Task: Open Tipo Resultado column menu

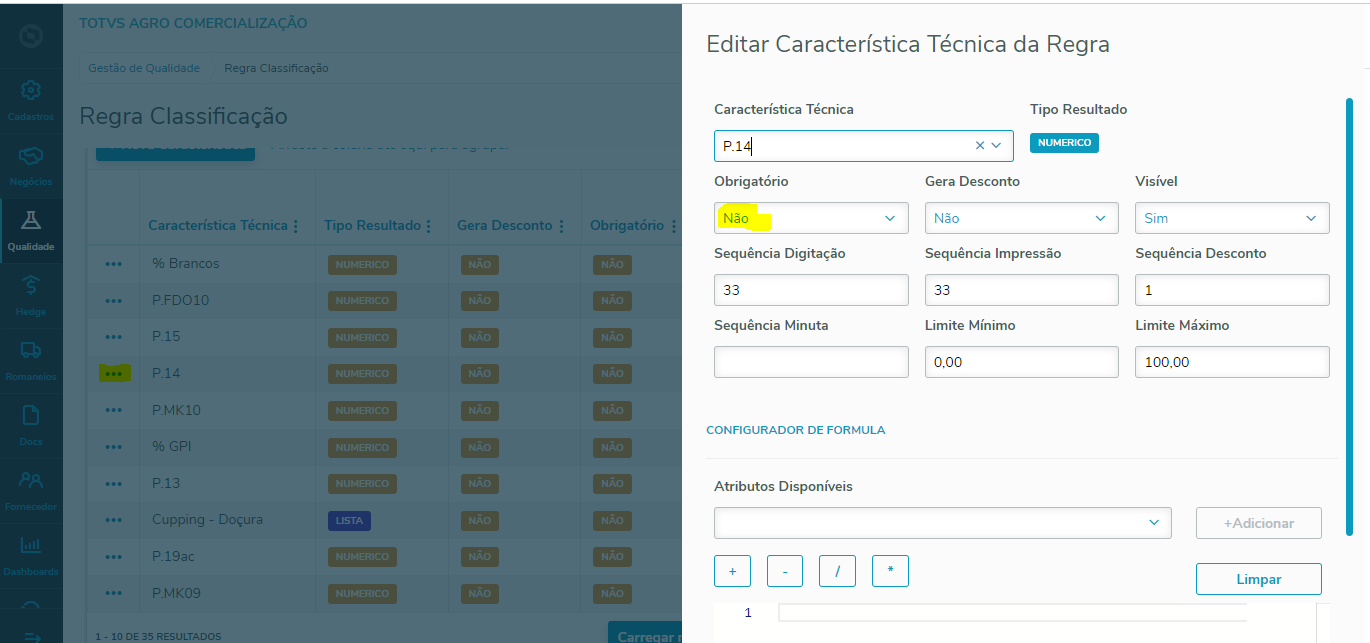Action: 429,227
